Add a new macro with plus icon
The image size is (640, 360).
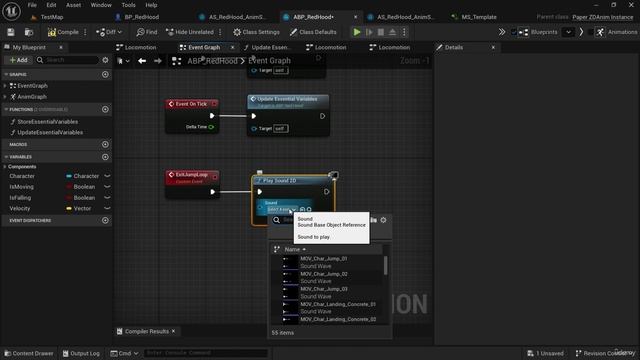coord(105,144)
